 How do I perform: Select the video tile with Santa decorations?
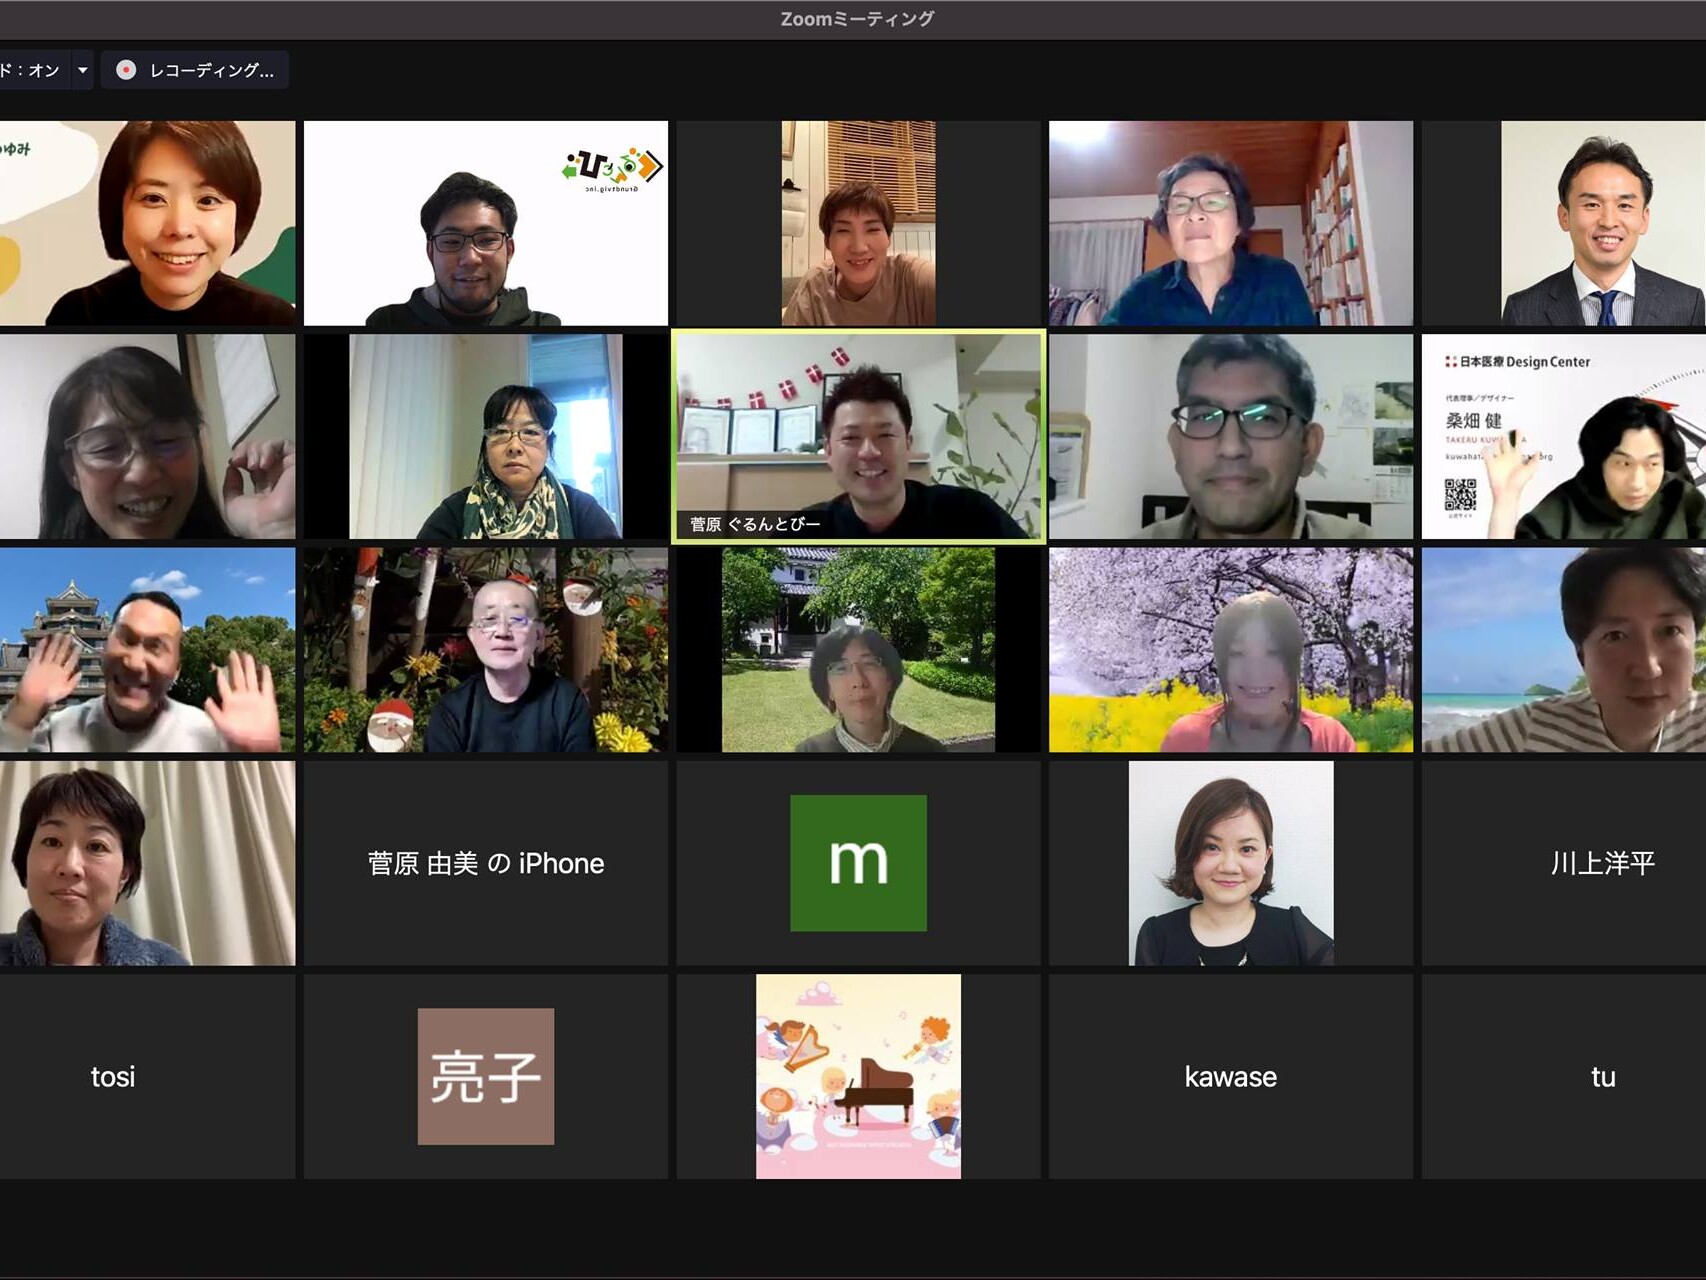(x=485, y=650)
